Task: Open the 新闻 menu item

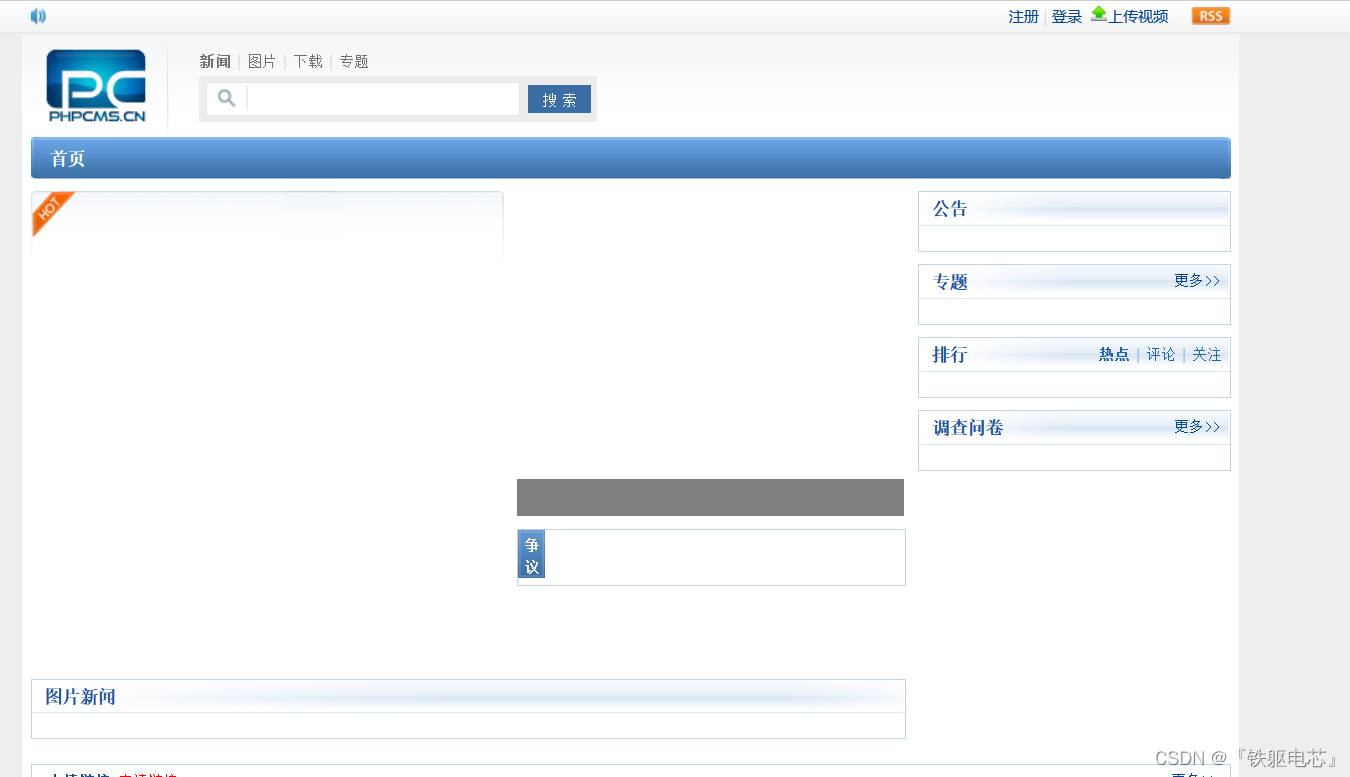Action: pos(215,61)
